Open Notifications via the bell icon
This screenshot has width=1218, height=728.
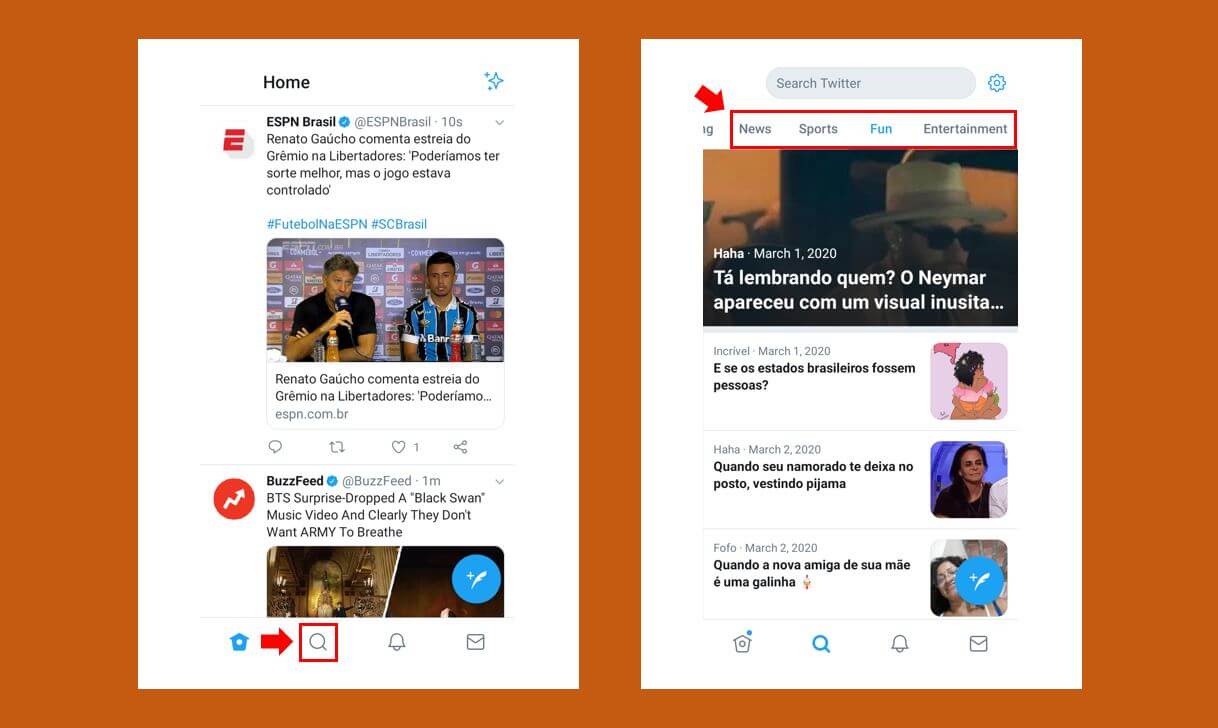pos(397,642)
